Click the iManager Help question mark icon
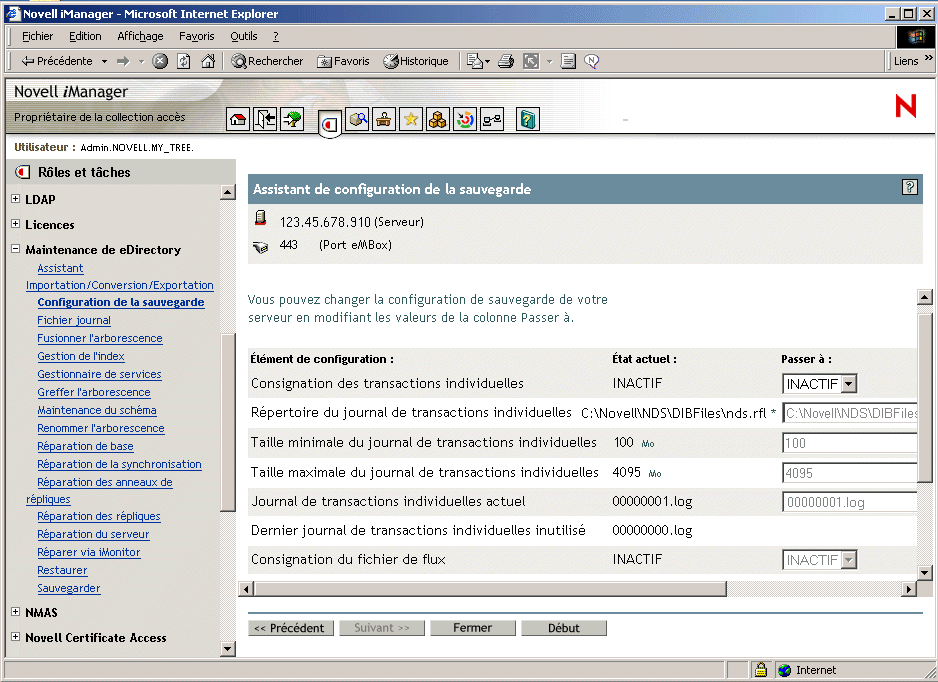This screenshot has width=938, height=682. tap(527, 119)
